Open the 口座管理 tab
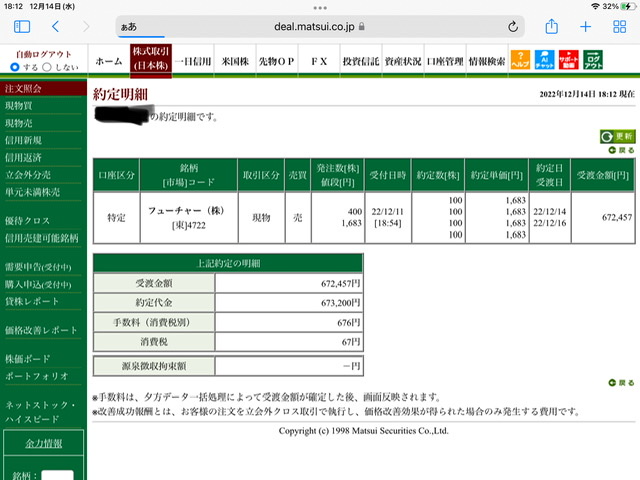The image size is (640, 480). point(445,61)
